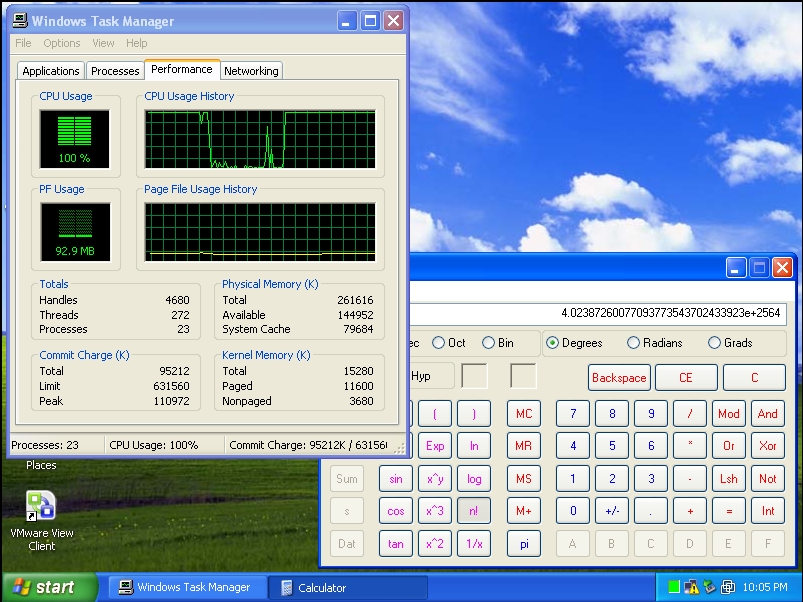
Task: Click the equals button in Calculator
Action: [729, 511]
